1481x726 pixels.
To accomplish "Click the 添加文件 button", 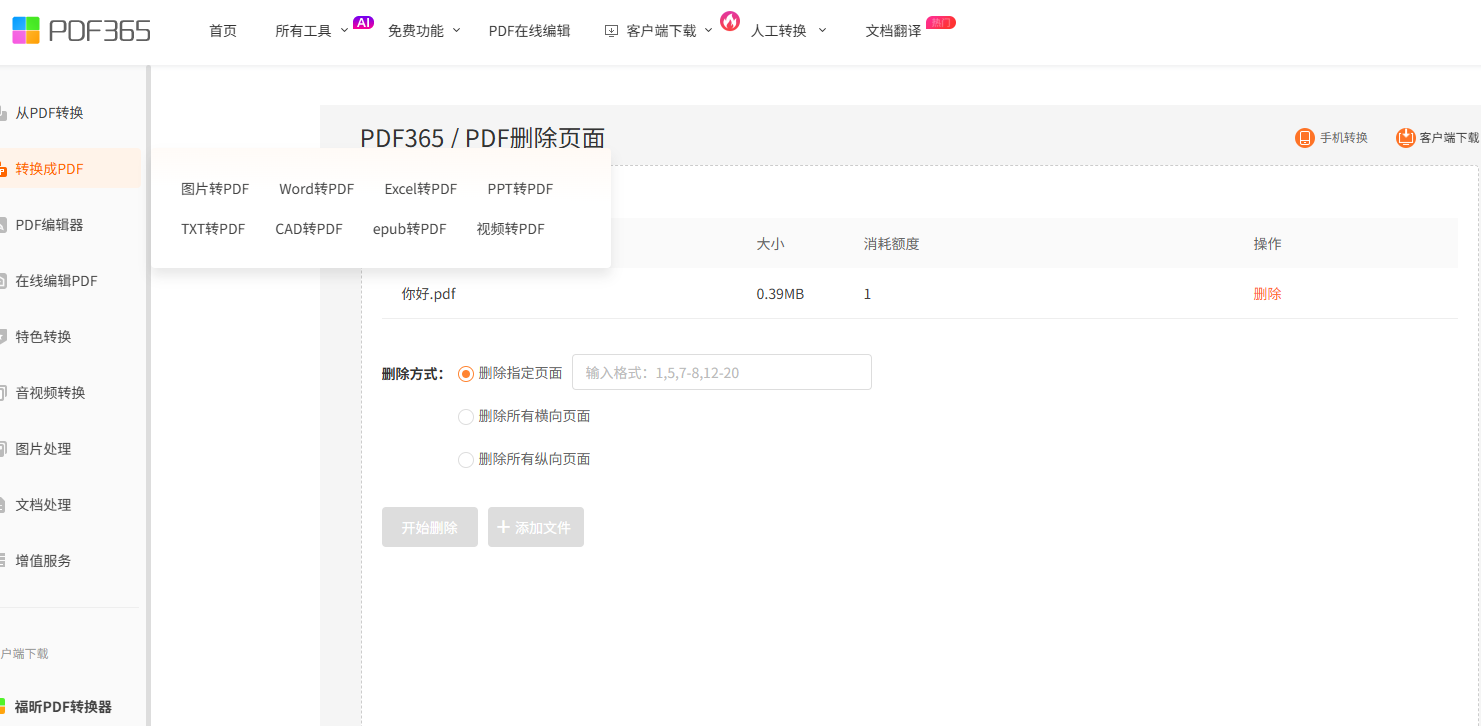I will (x=536, y=527).
